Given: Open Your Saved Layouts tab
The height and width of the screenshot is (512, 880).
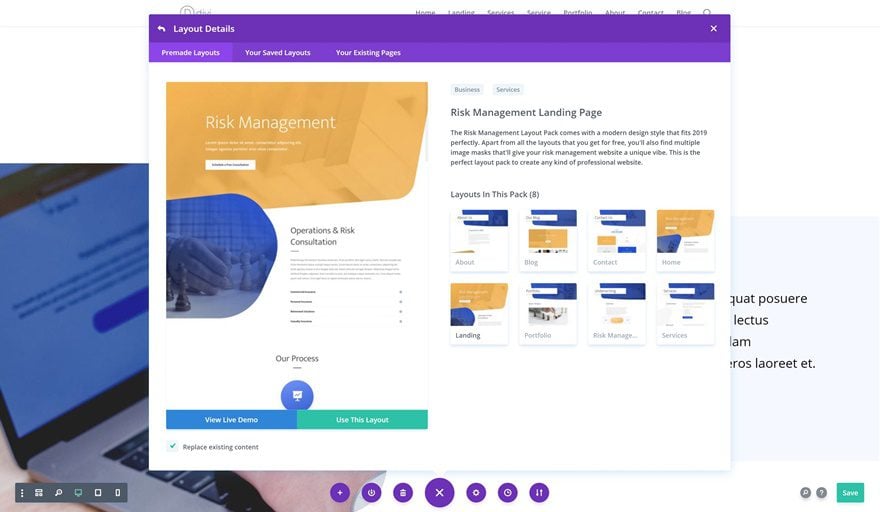Looking at the screenshot, I should click(x=278, y=53).
